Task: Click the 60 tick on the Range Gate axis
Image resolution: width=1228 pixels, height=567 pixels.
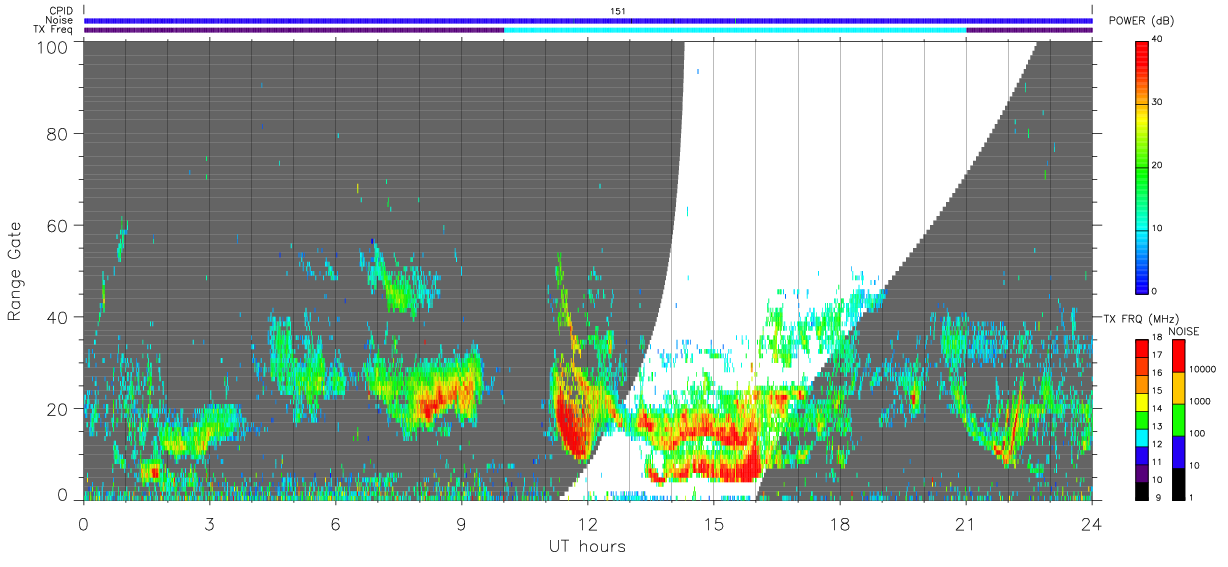Action: 56,225
